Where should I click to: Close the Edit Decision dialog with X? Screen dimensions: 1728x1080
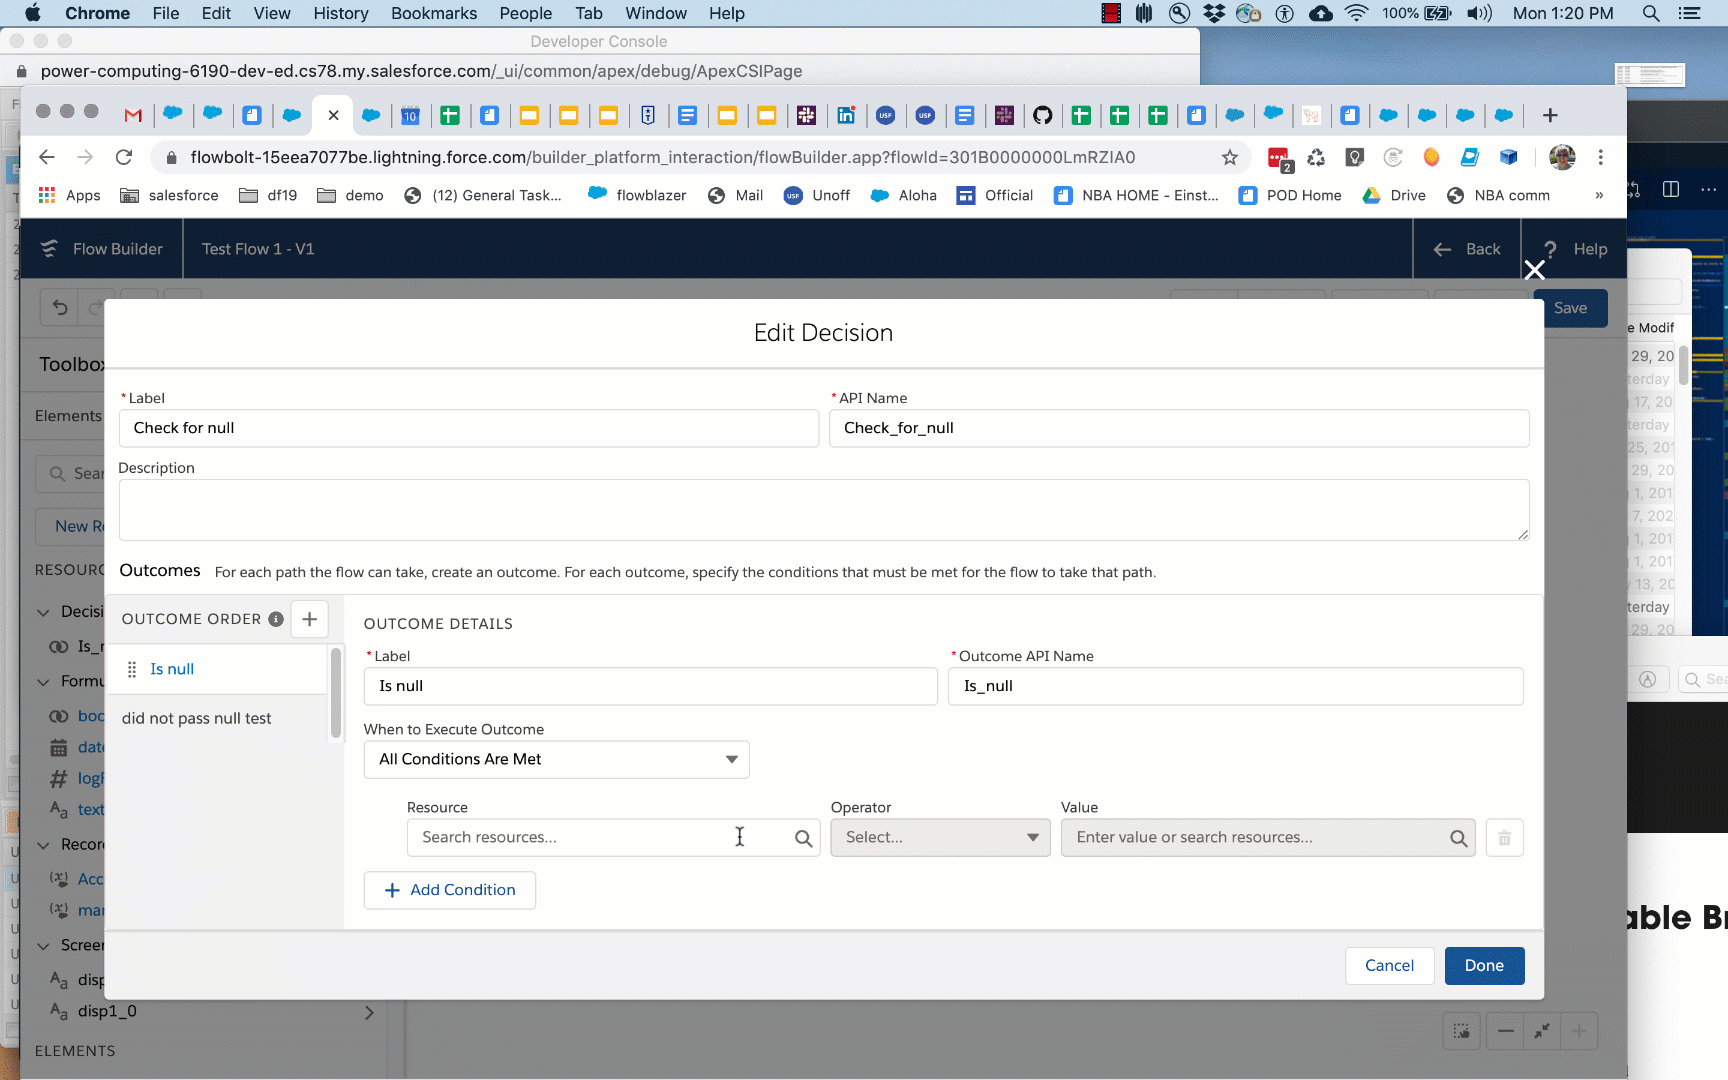(1534, 270)
